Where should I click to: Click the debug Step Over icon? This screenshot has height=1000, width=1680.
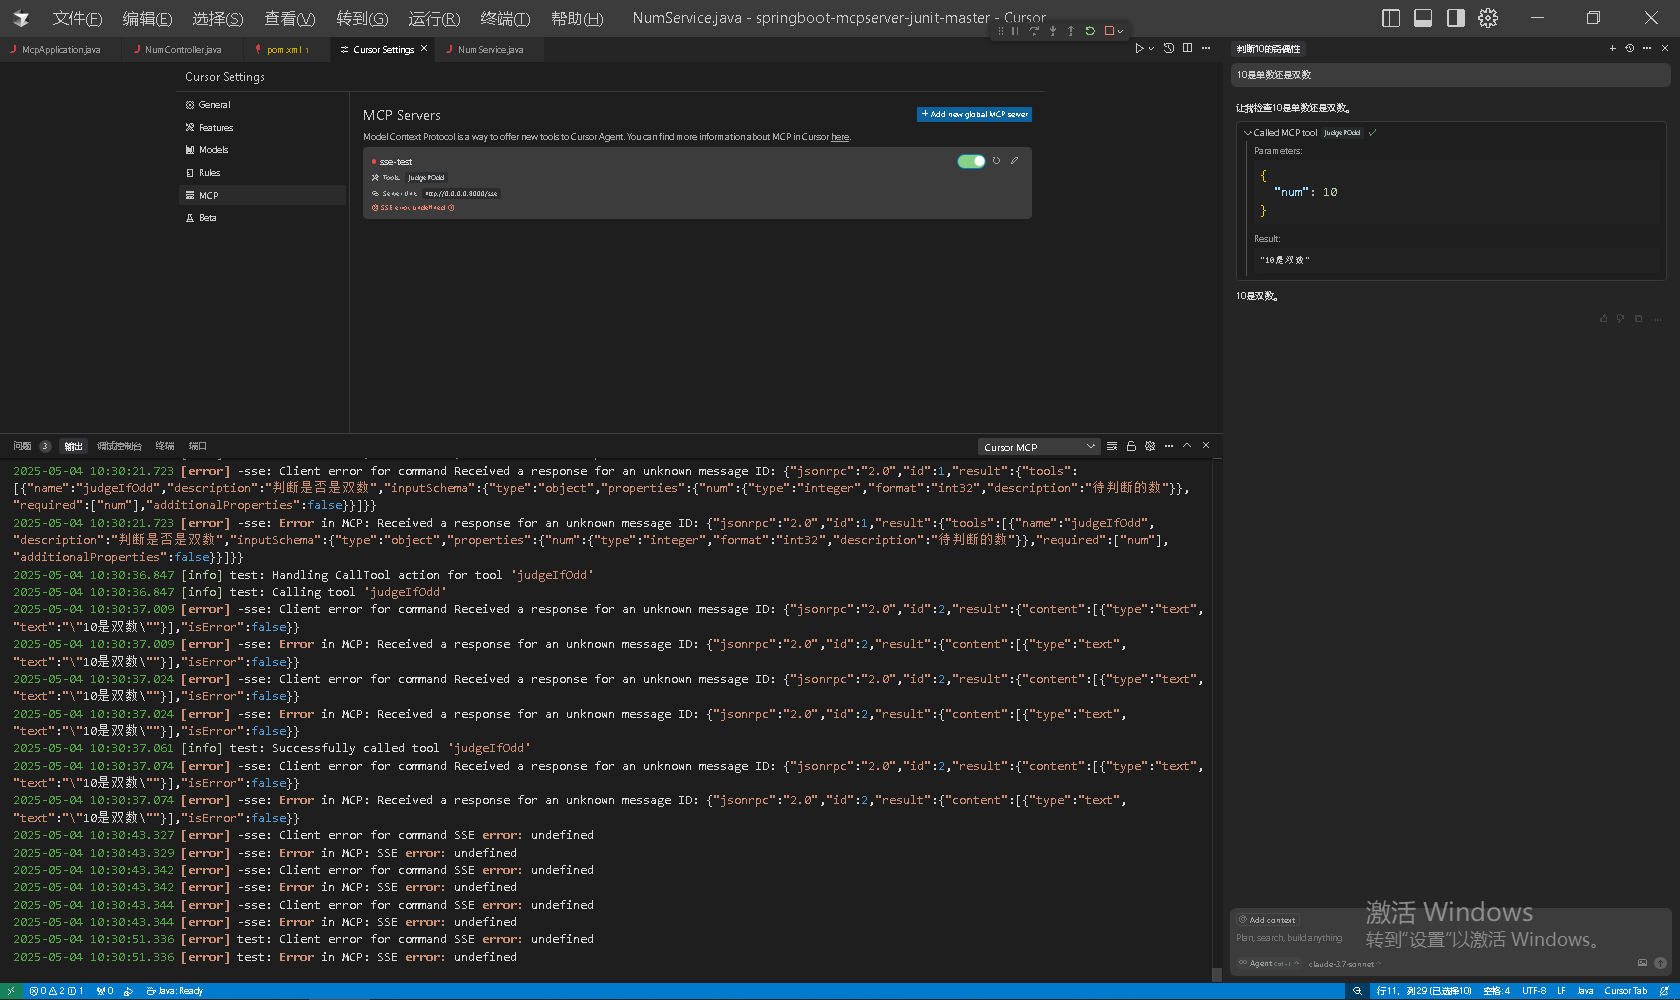pos(1034,31)
